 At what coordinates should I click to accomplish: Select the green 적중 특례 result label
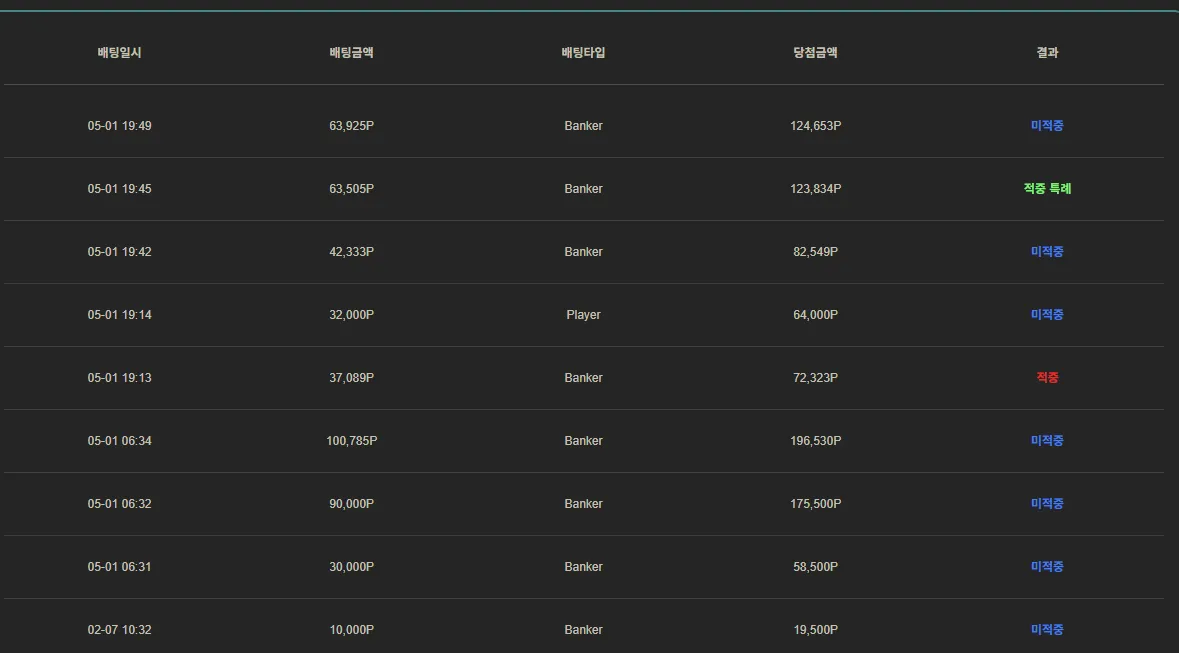tap(1047, 189)
